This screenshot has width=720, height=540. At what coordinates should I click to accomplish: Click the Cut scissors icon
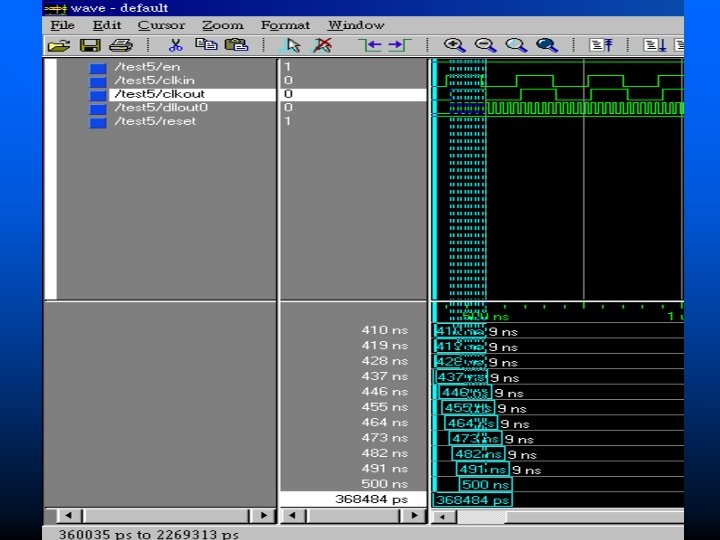coord(175,45)
